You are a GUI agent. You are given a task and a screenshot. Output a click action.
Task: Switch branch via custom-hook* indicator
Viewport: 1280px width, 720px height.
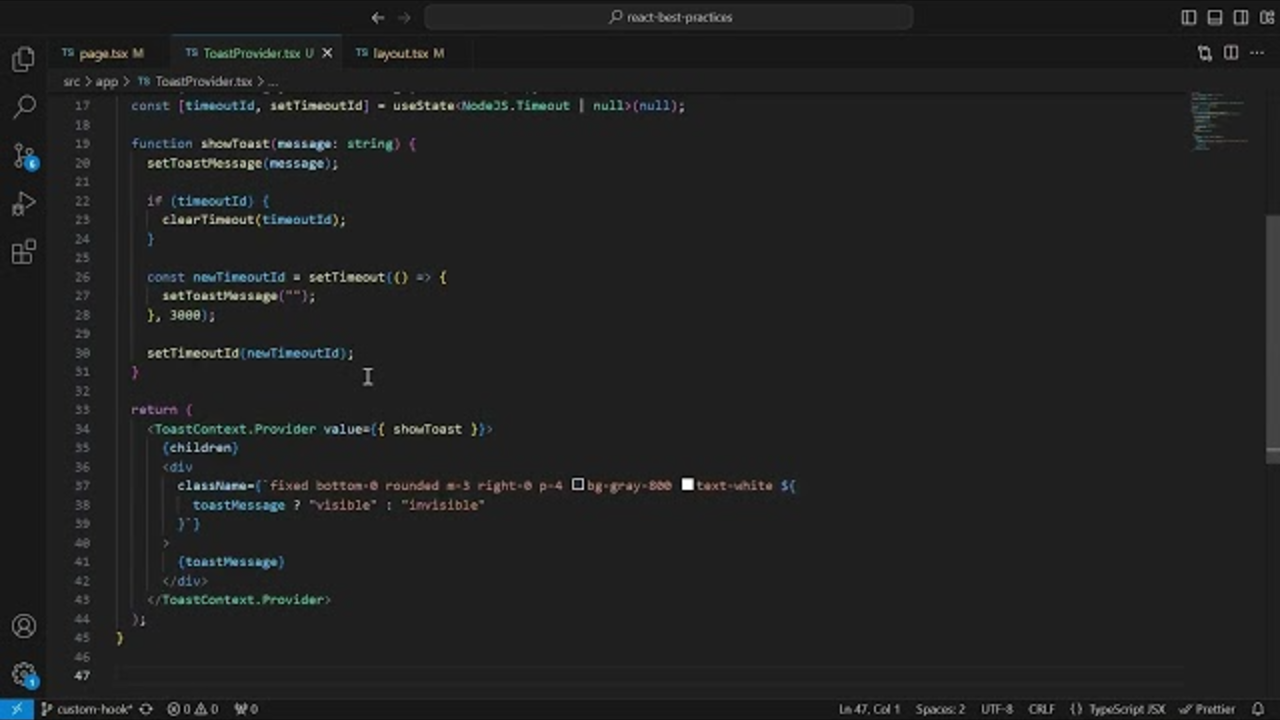(x=85, y=709)
